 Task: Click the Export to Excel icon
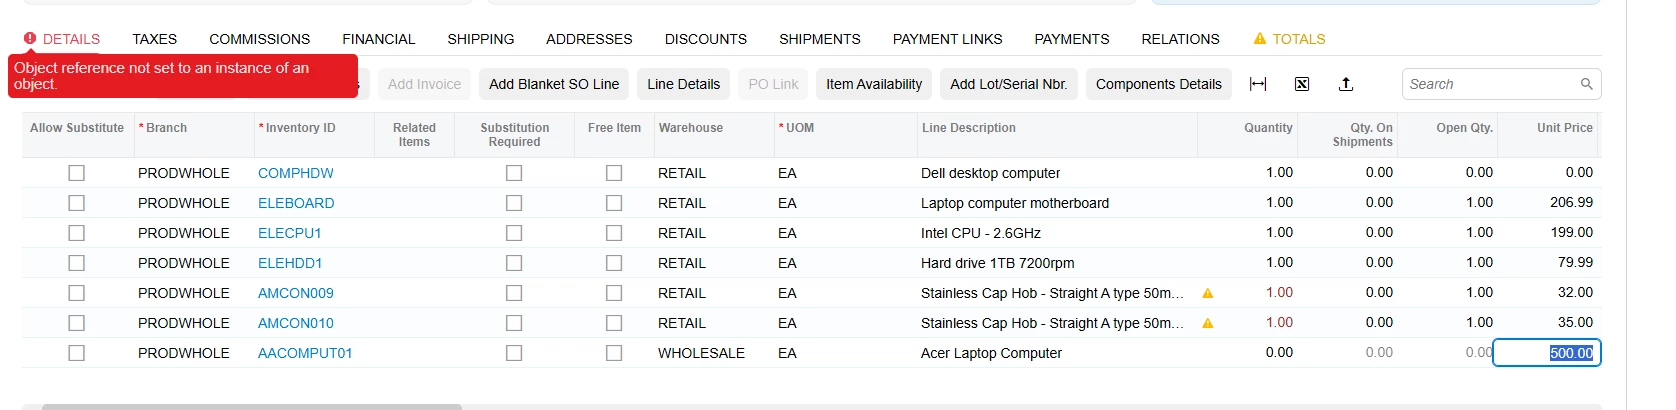click(x=1302, y=84)
